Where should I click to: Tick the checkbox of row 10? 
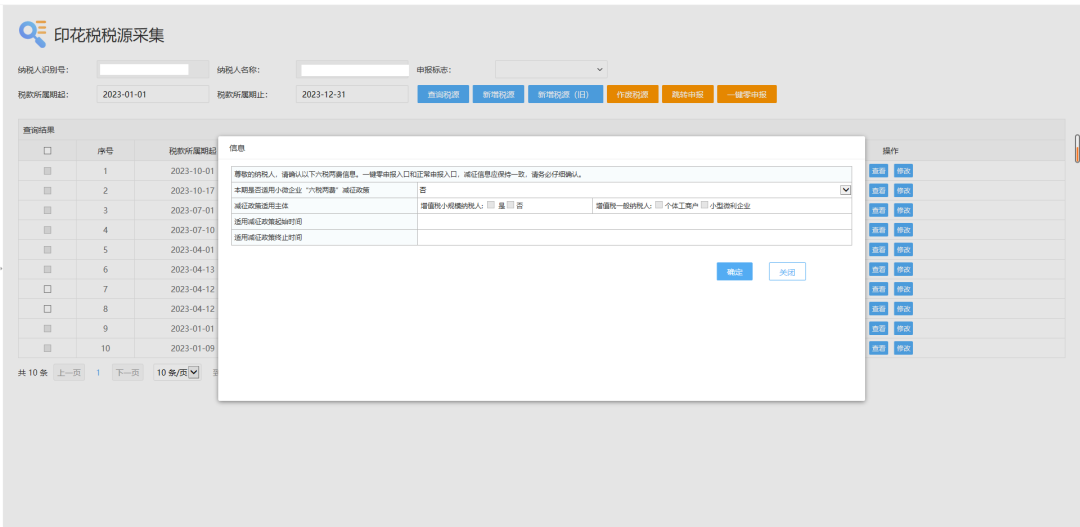[x=48, y=348]
